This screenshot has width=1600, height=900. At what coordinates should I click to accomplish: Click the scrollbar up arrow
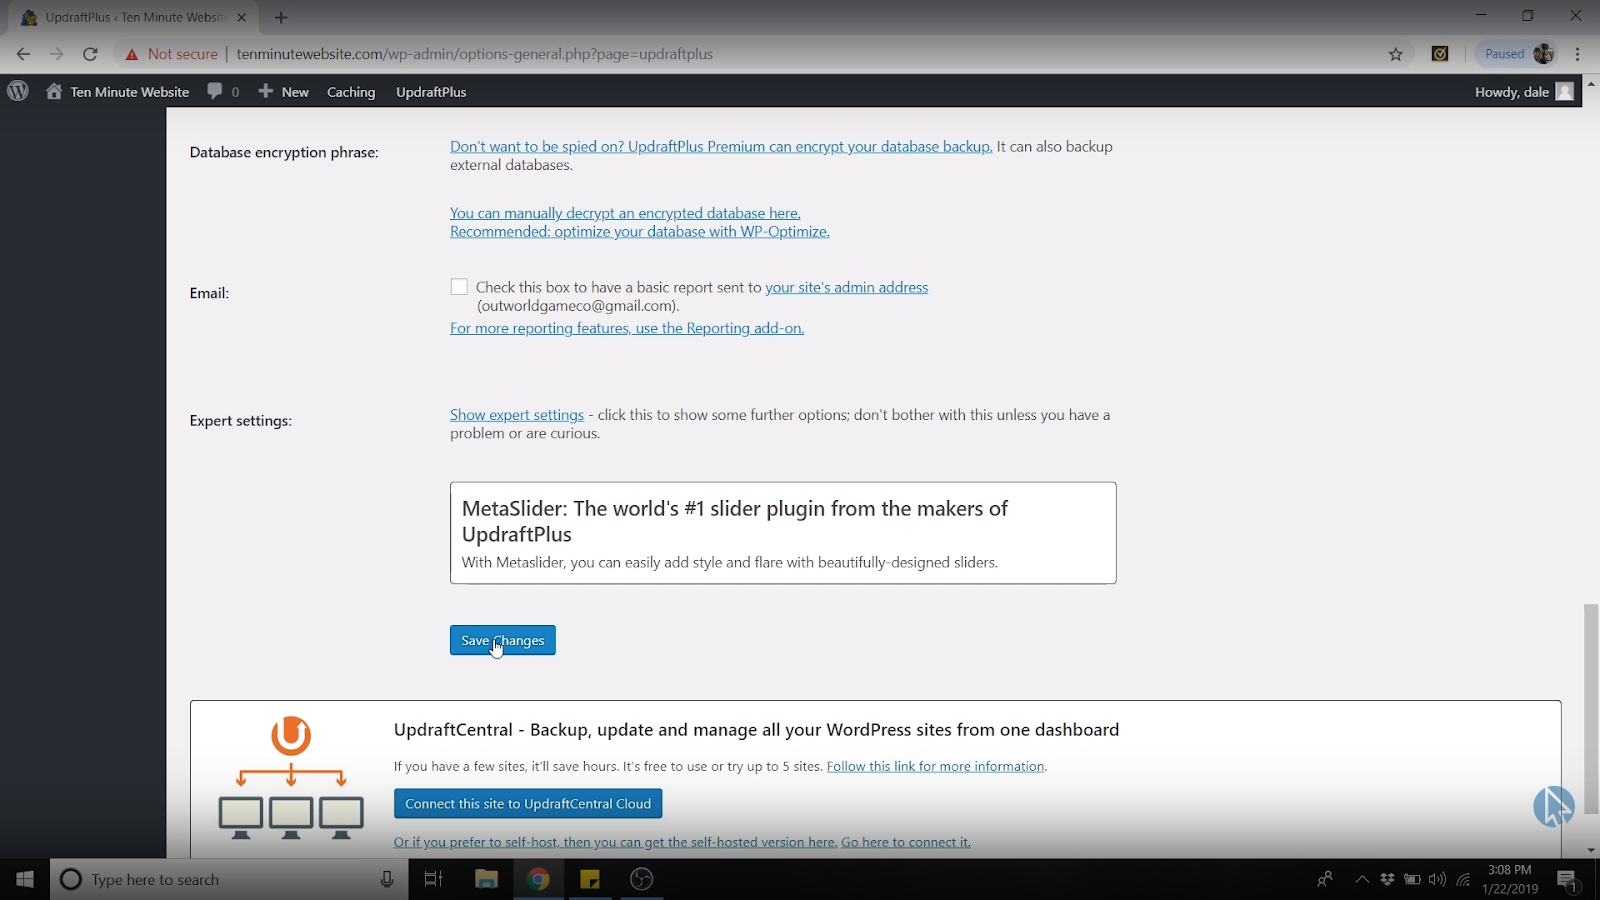pyautogui.click(x=1591, y=84)
